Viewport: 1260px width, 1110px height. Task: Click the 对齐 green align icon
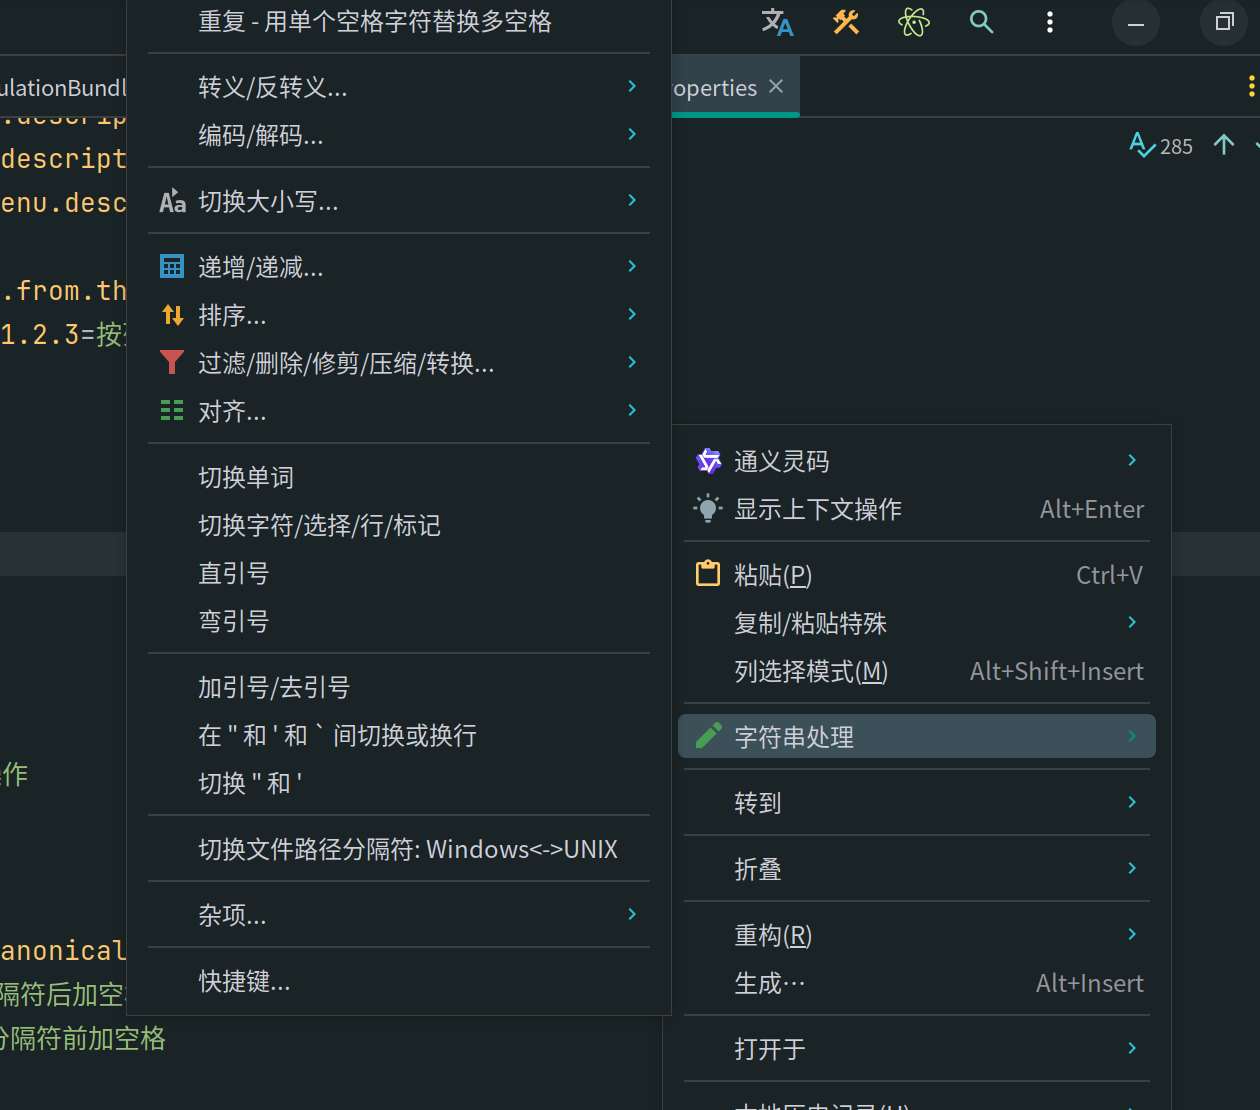[172, 410]
